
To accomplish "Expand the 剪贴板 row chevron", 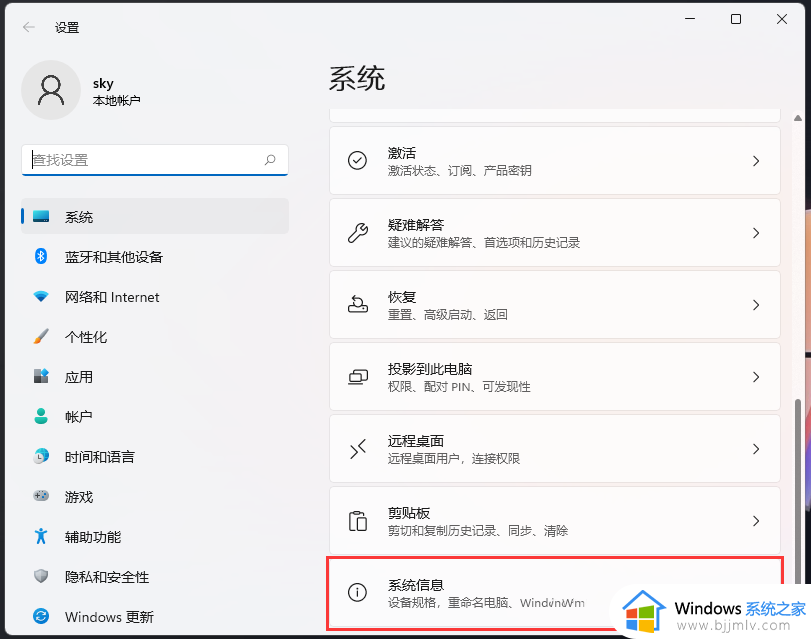I will 756,521.
